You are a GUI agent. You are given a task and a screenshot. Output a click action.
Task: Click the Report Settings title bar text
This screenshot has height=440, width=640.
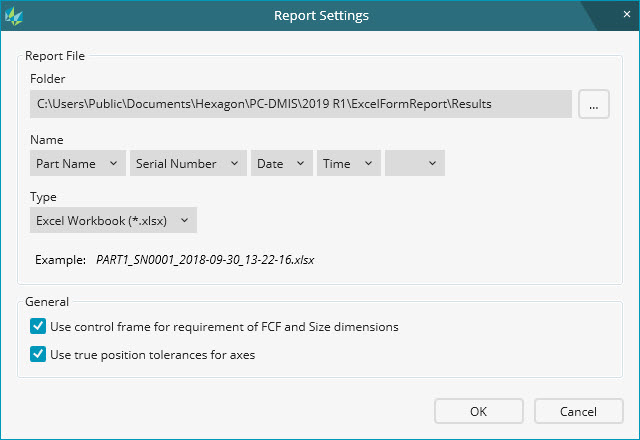[321, 16]
